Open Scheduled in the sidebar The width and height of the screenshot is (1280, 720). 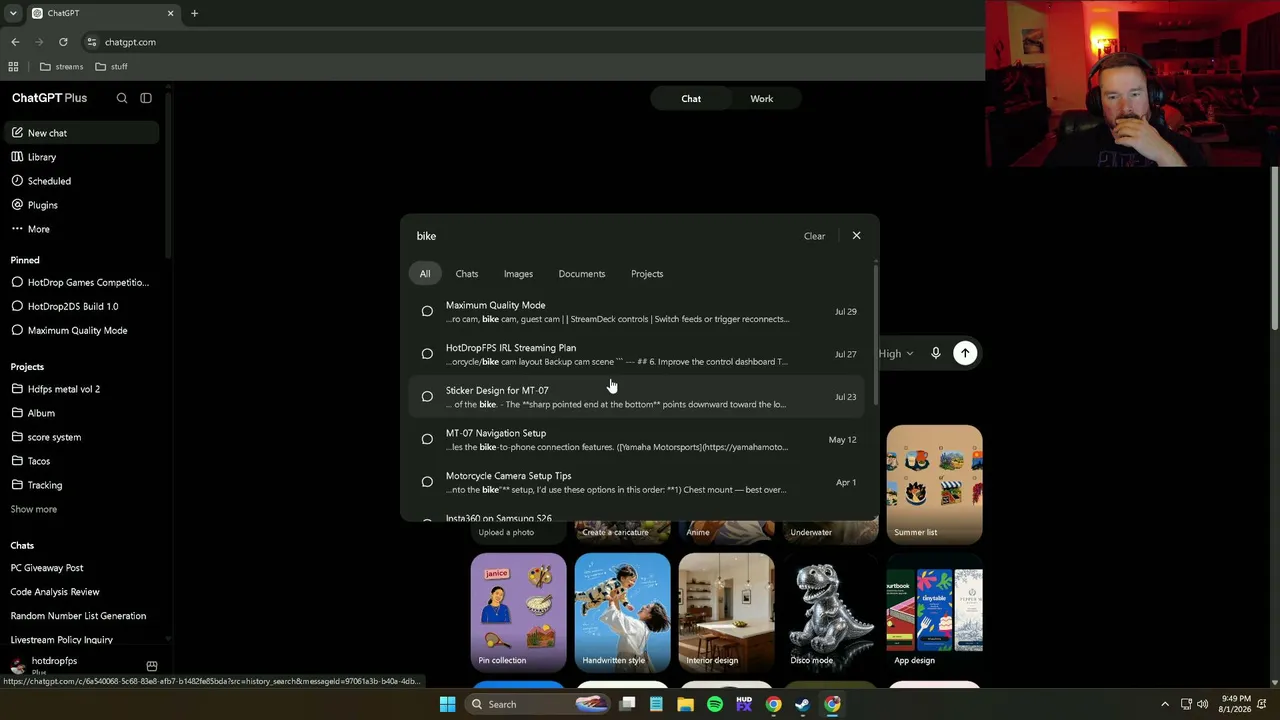(x=80, y=181)
